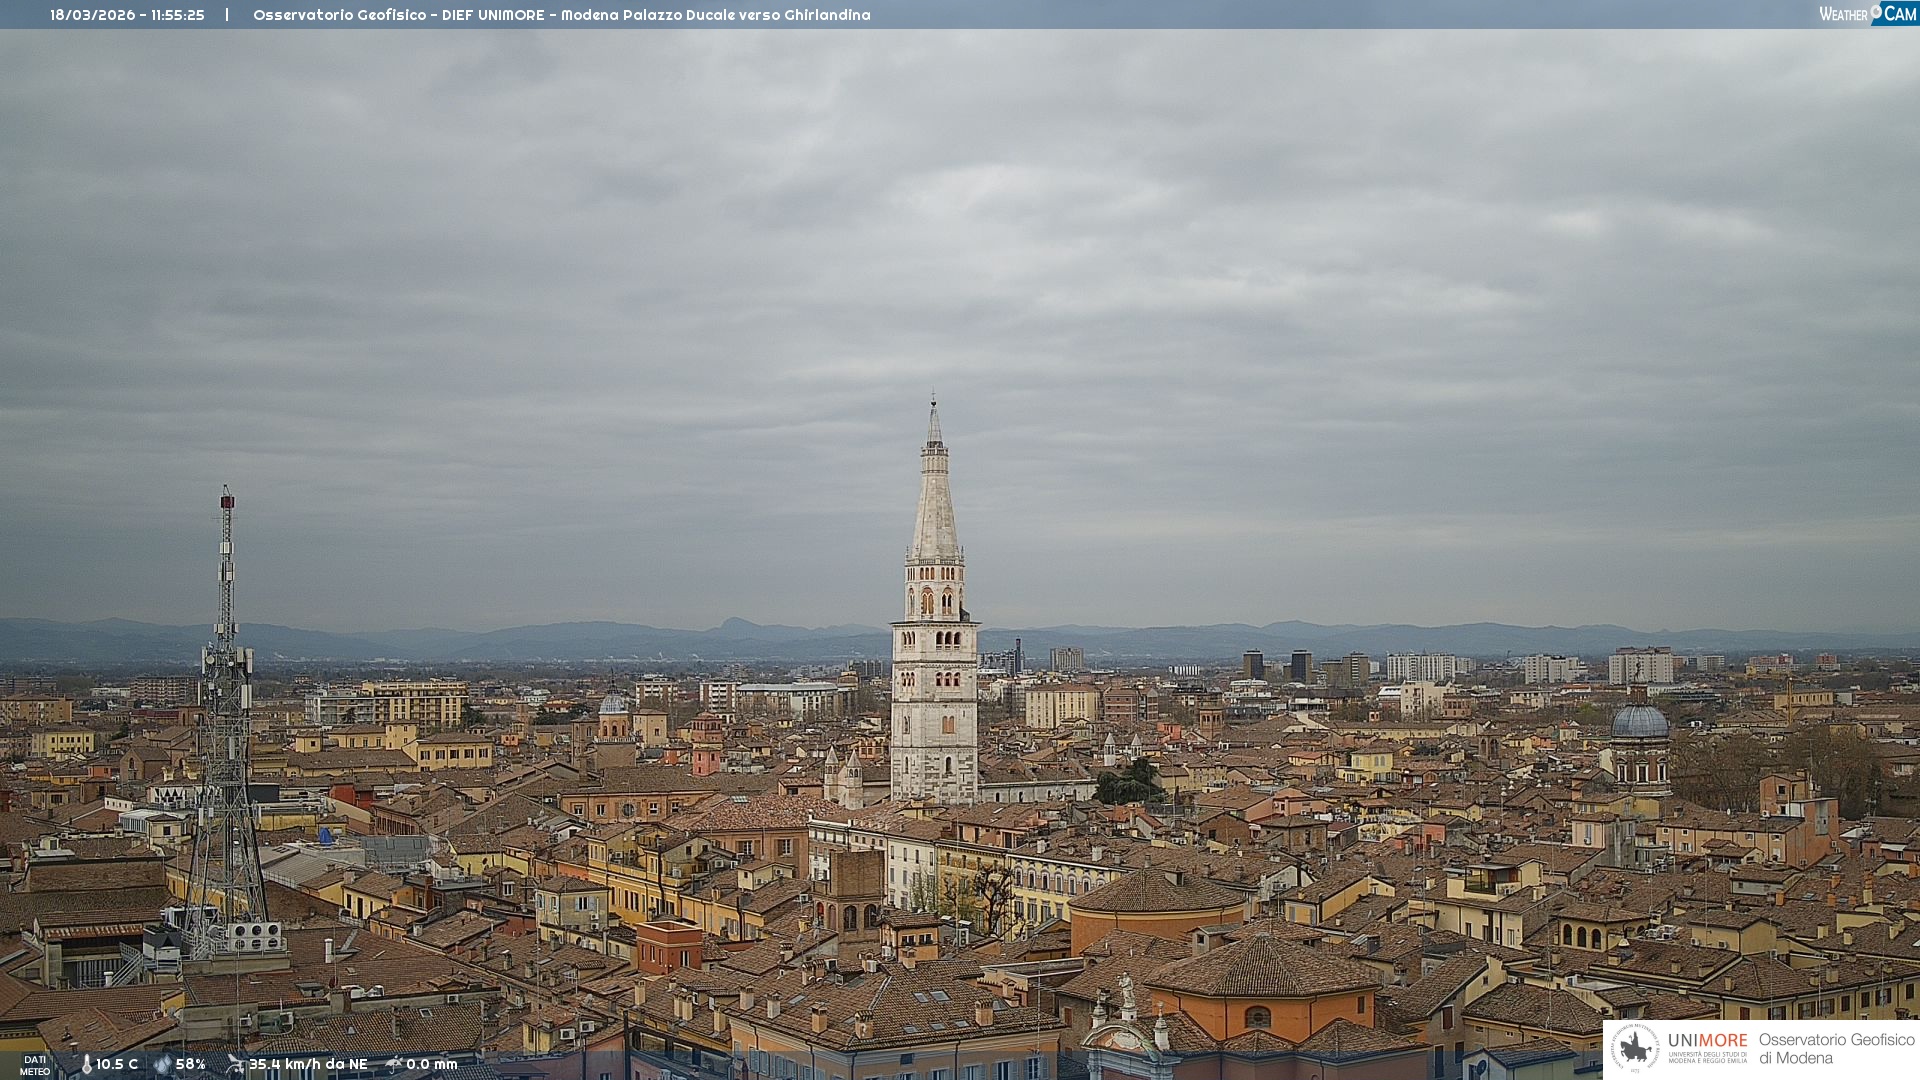The image size is (1920, 1080).
Task: Click the 58% humidity value
Action: (x=191, y=1064)
